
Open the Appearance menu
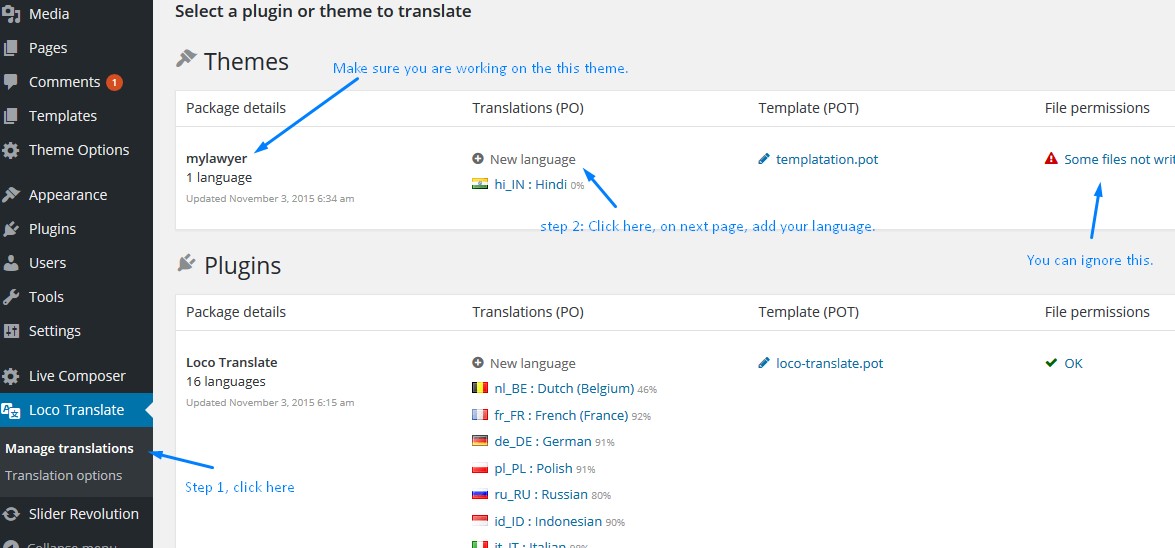(67, 195)
